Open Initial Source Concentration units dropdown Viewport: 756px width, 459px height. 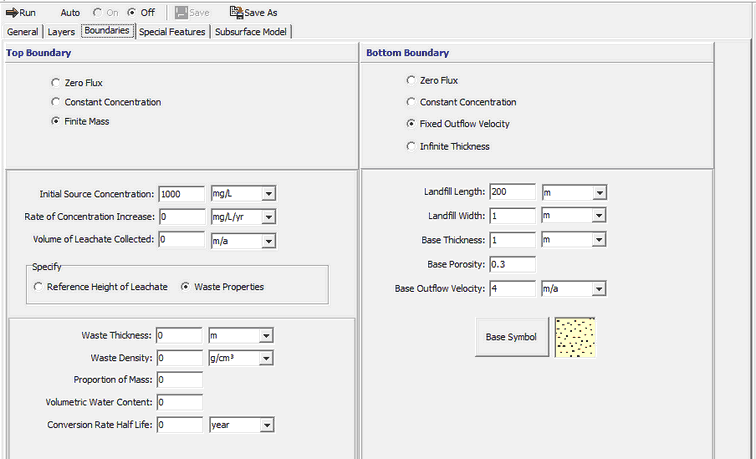tap(267, 193)
